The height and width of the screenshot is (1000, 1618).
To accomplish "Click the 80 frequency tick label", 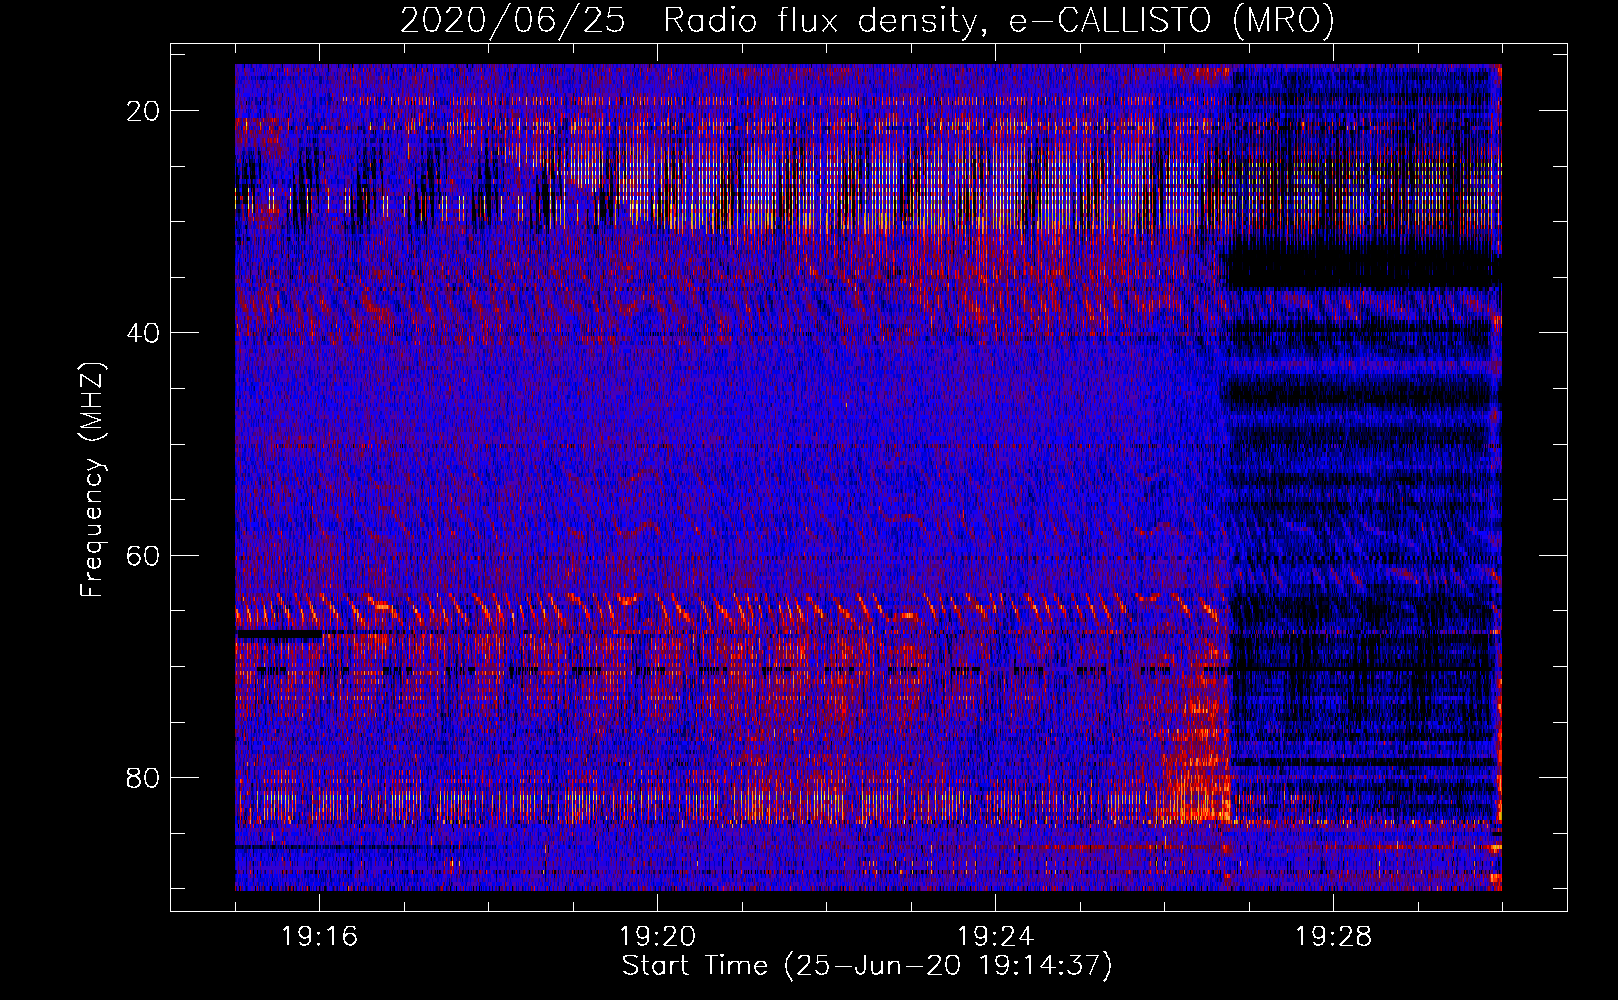I will [x=144, y=777].
